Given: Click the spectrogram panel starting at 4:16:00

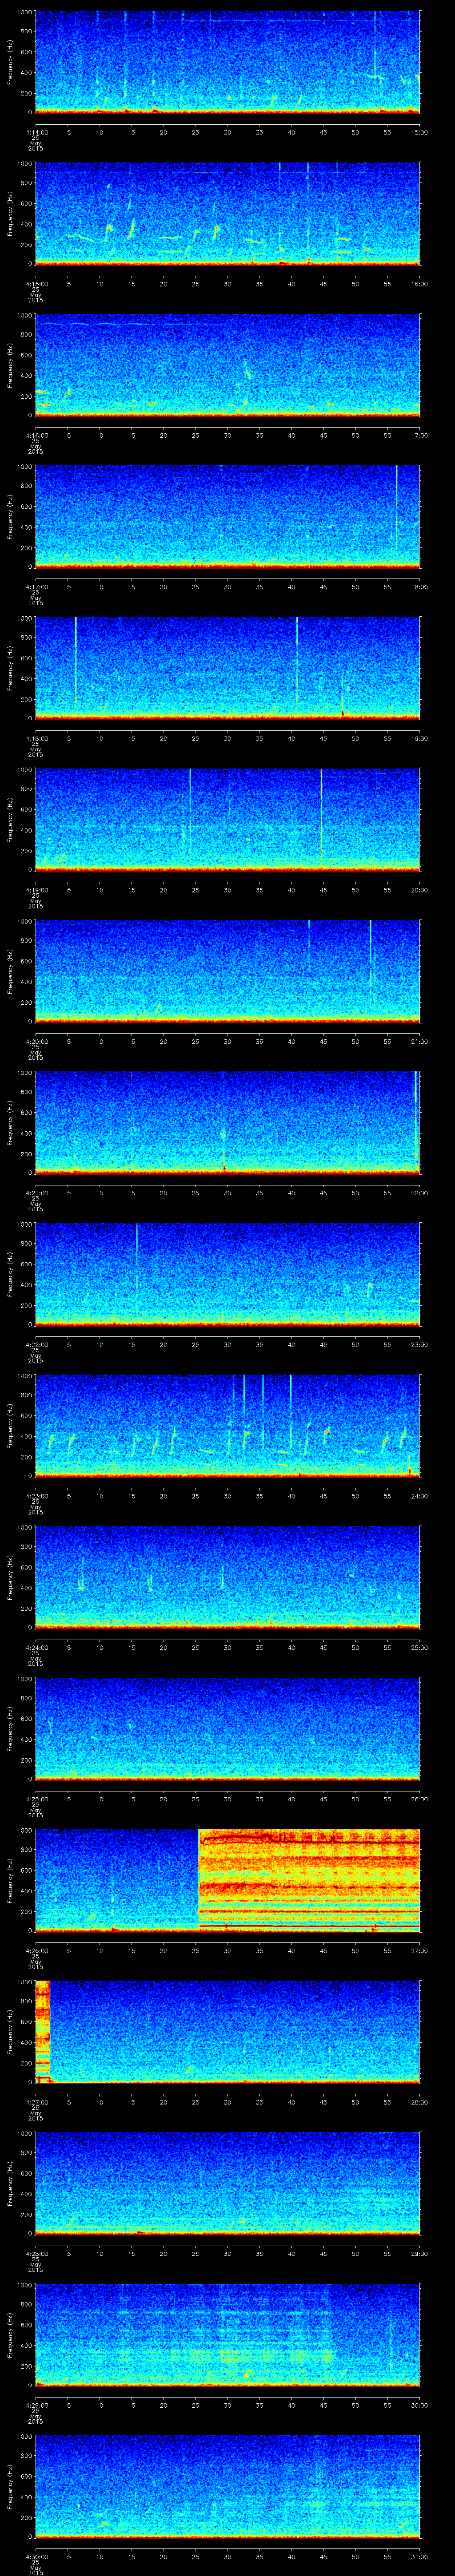Looking at the screenshot, I should click(227, 365).
